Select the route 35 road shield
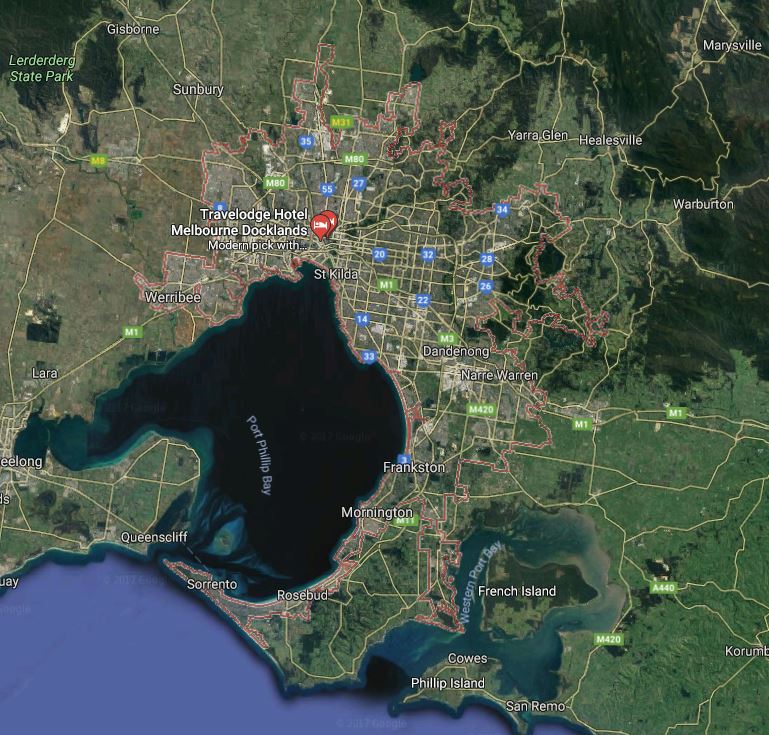 306,142
